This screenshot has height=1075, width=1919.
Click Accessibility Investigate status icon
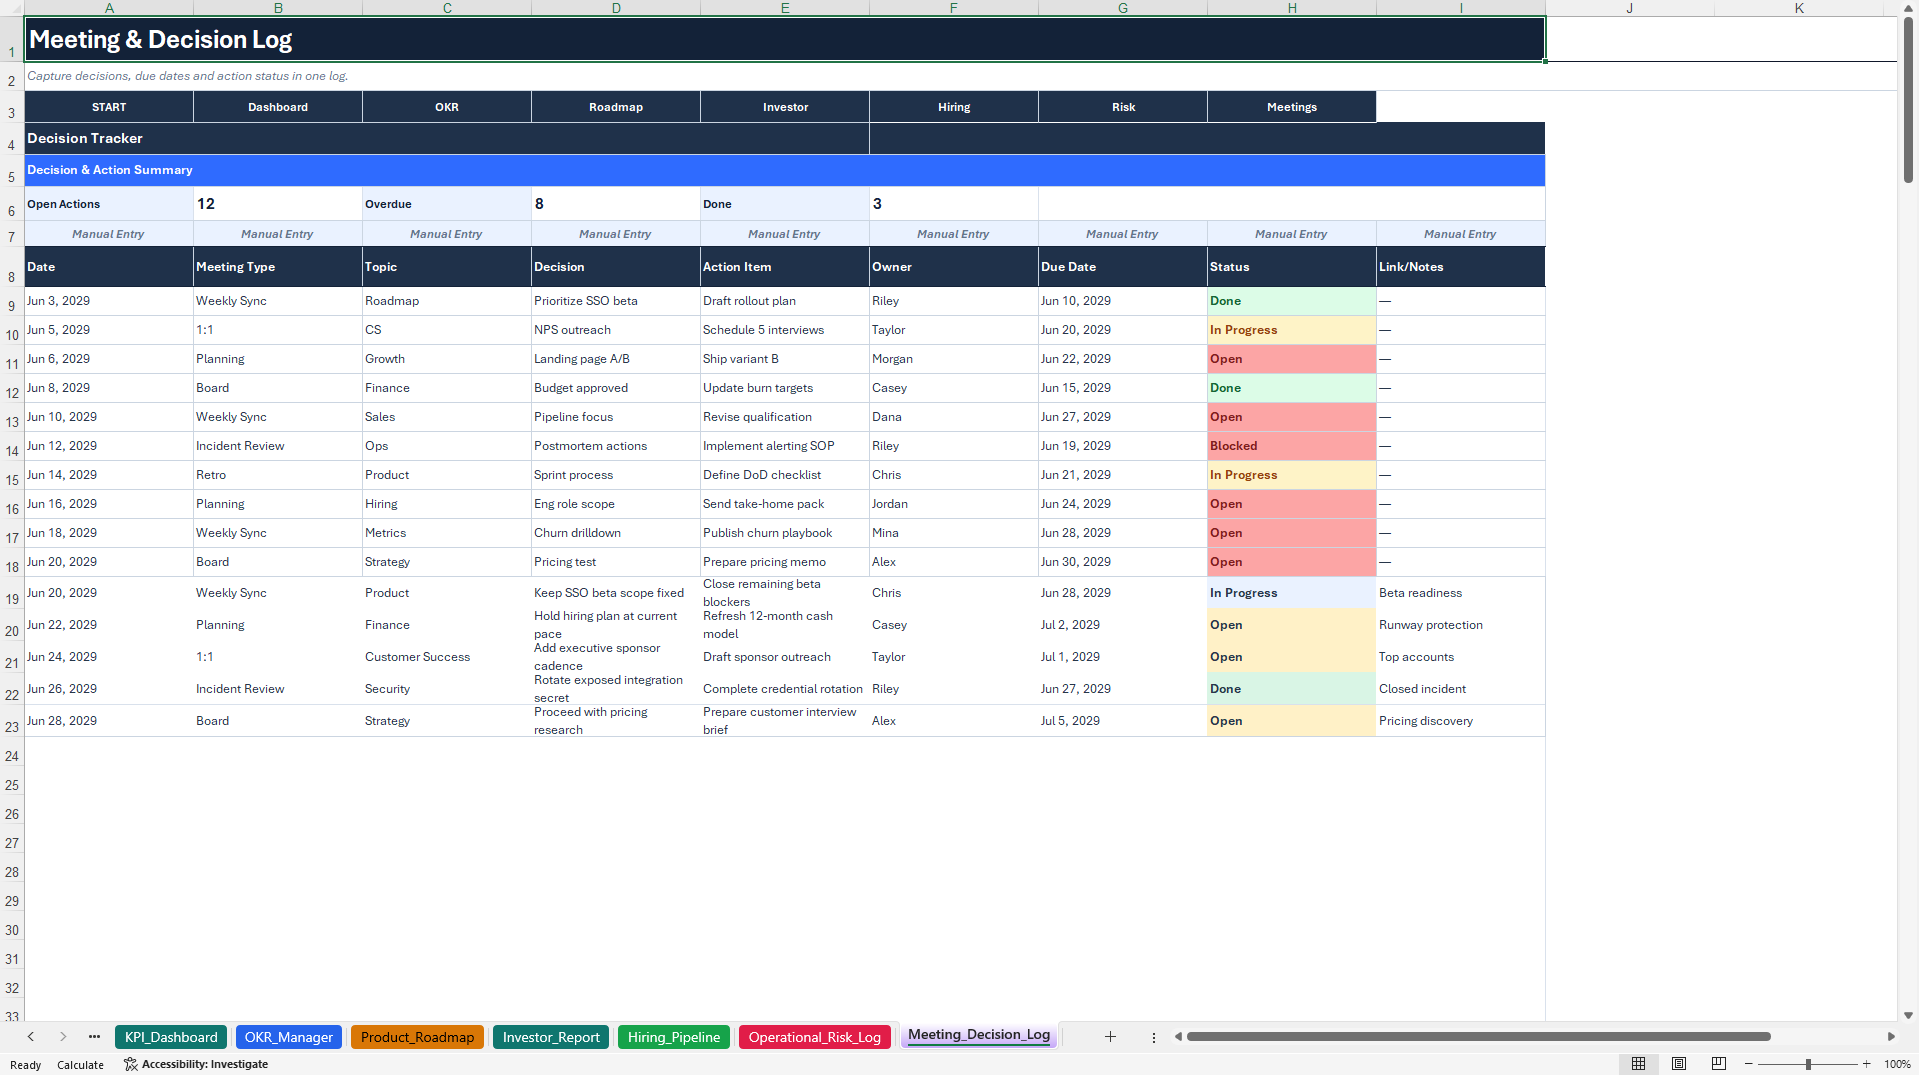pos(196,1064)
